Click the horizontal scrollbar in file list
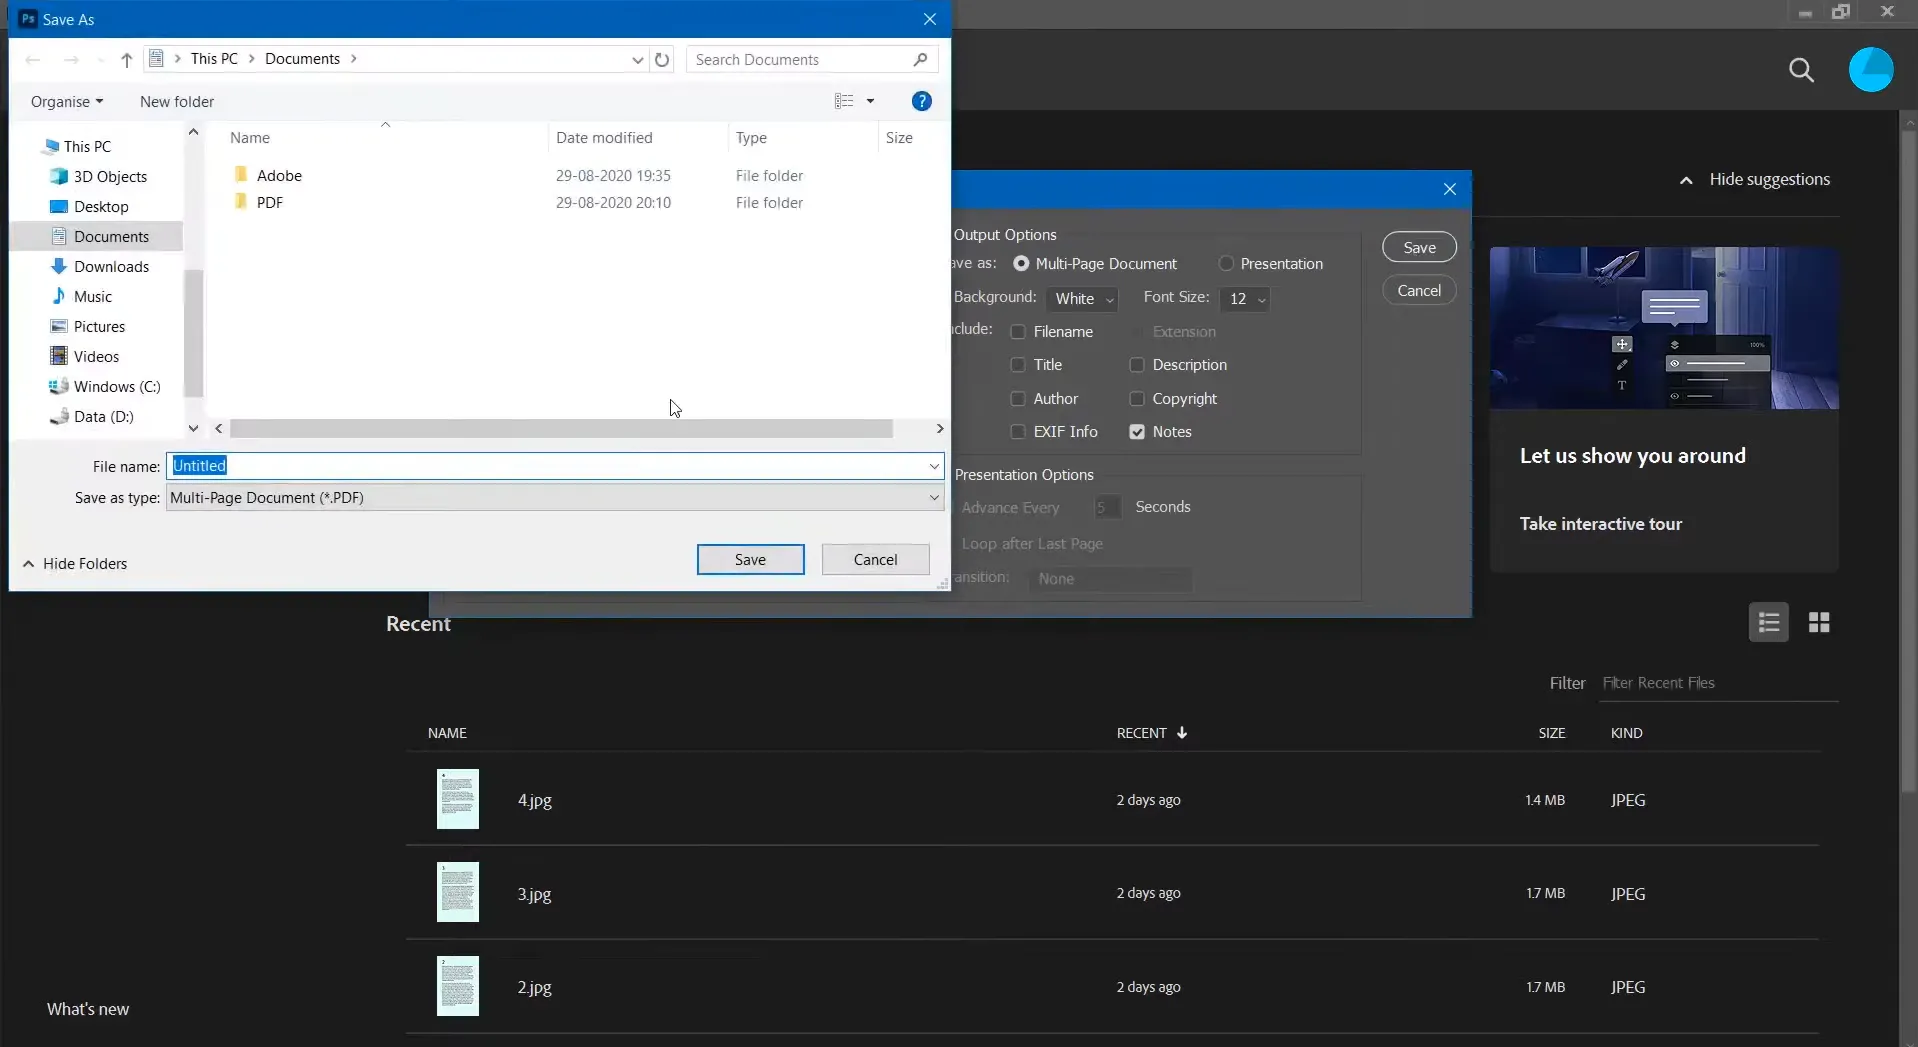Screen dimensions: 1918x1047 pos(560,429)
